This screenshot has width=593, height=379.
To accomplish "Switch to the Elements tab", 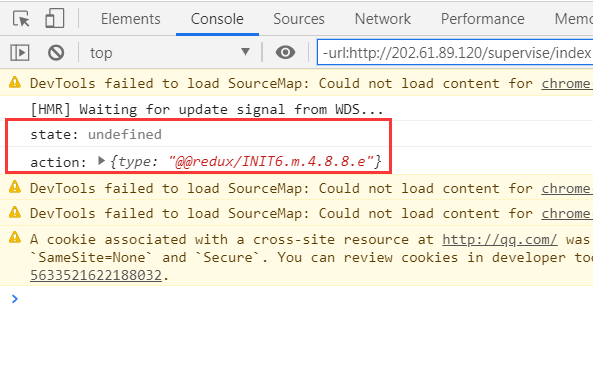I will [x=130, y=19].
